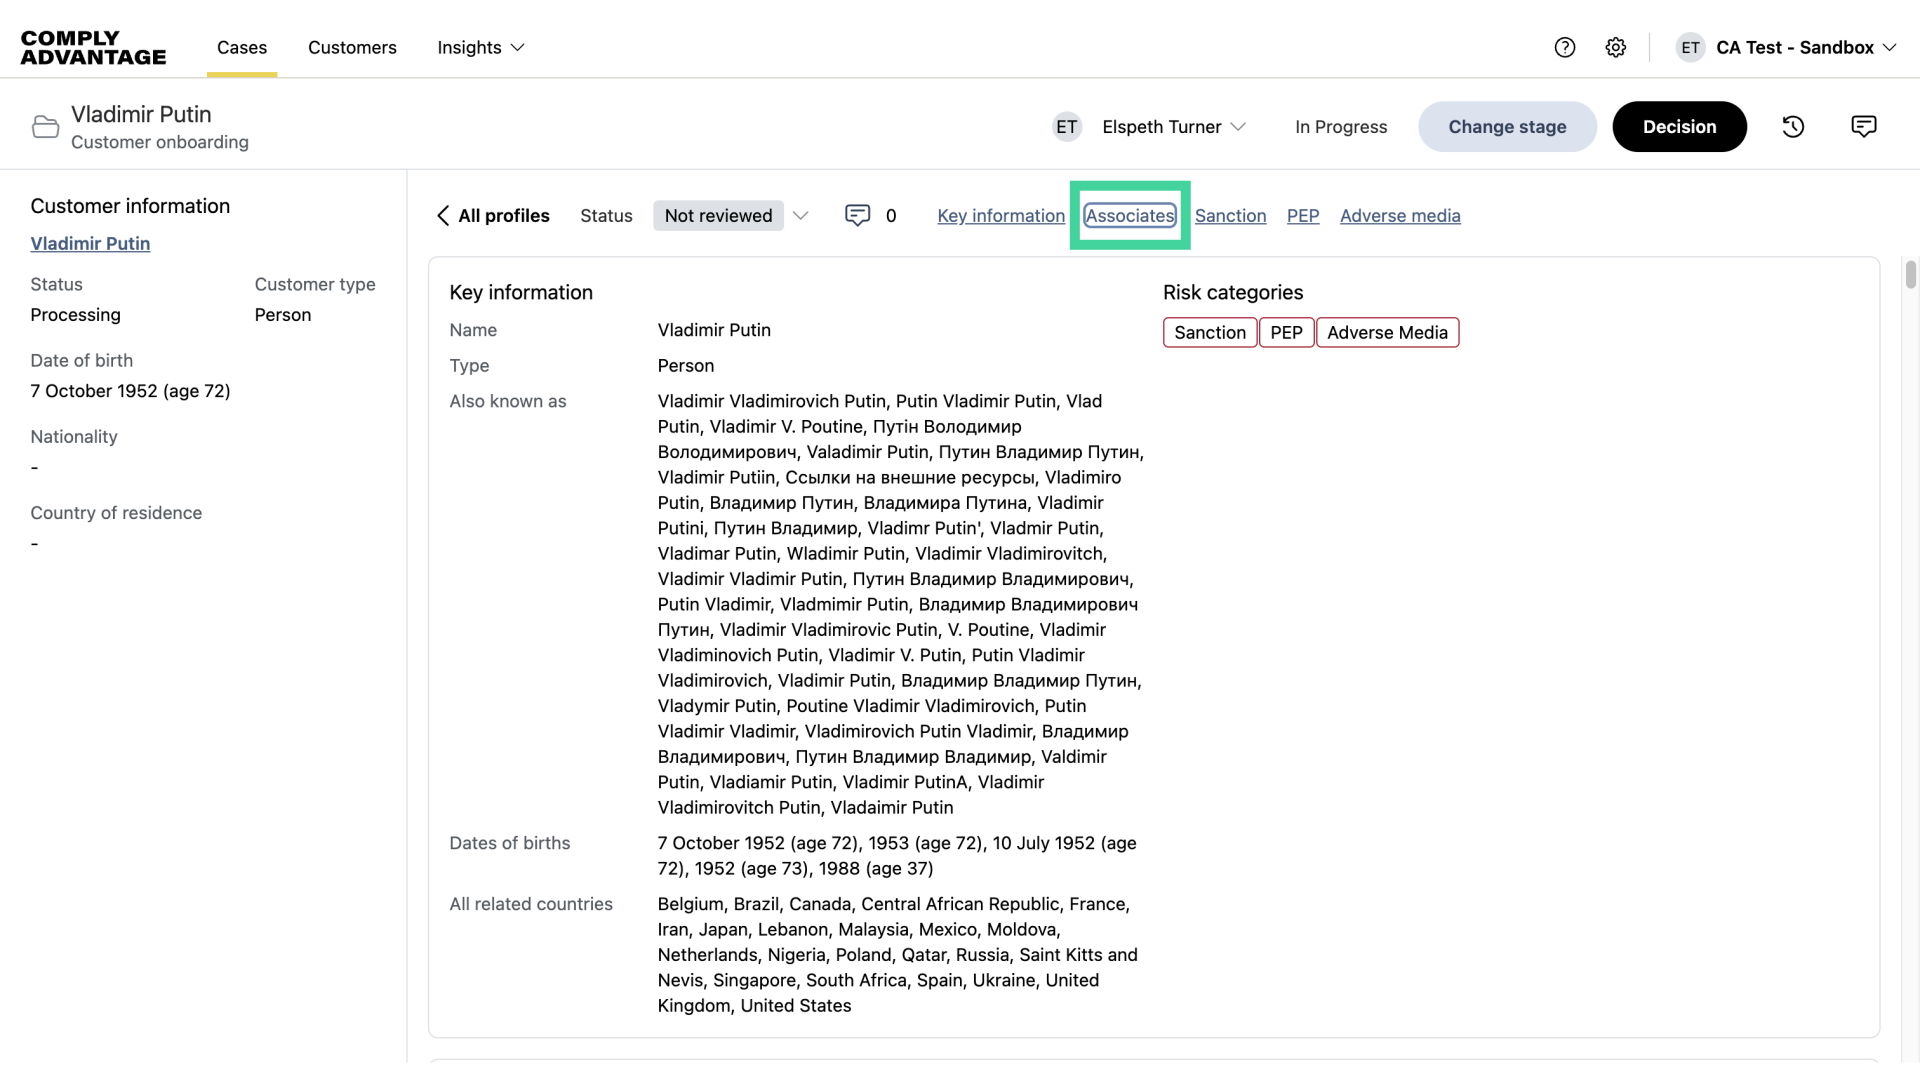Click the vertical scrollbar thumb

click(x=1910, y=274)
